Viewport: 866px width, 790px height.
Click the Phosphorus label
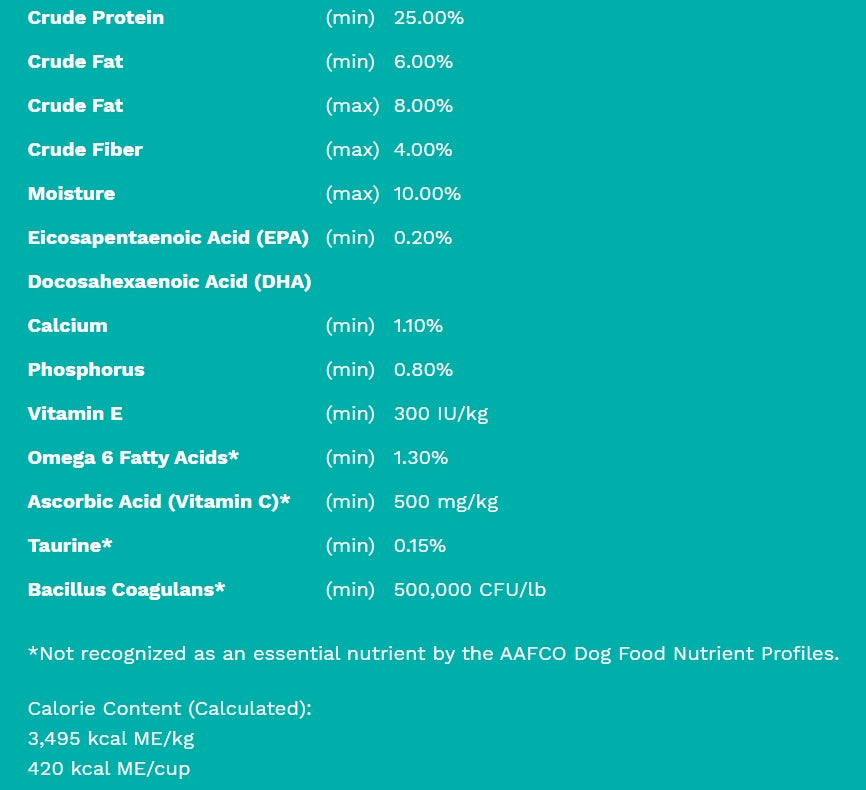86,370
